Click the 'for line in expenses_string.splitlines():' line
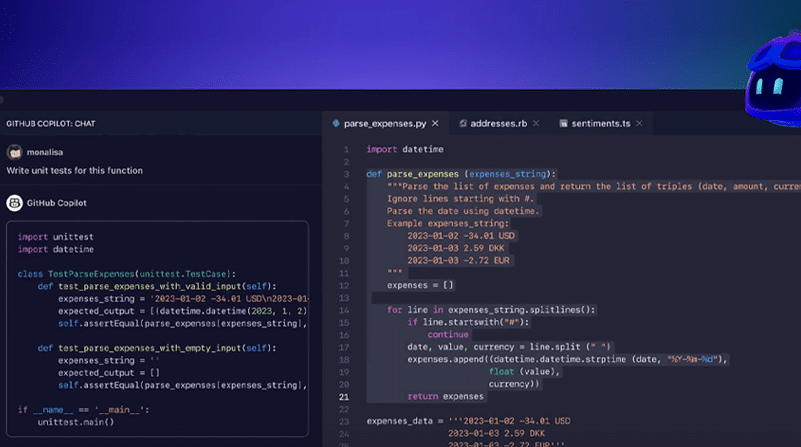 click(x=491, y=310)
